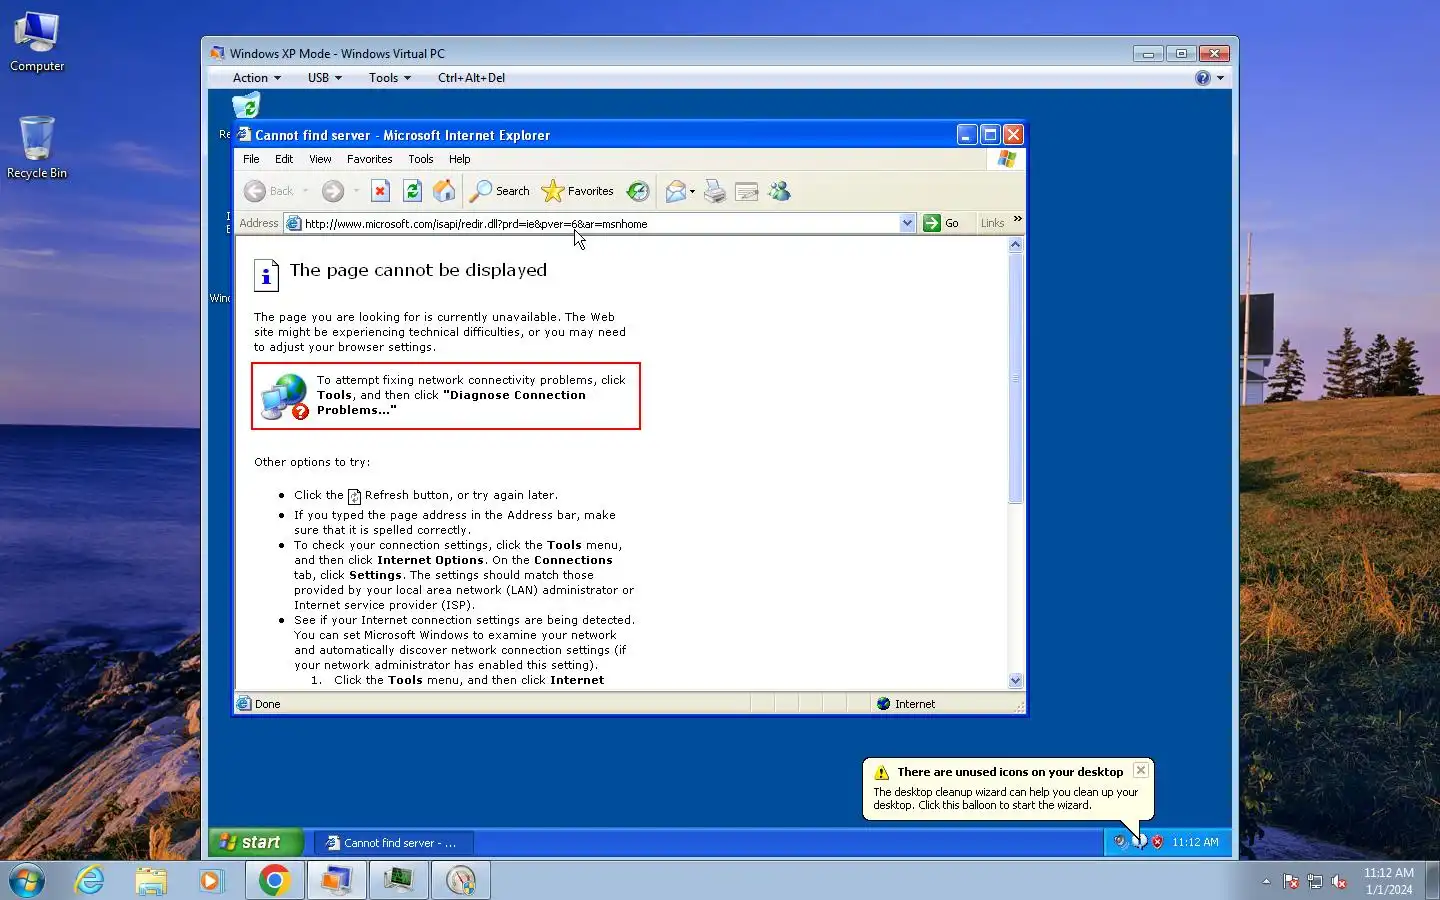Open Windows Media Player from taskbar
This screenshot has height=900, width=1440.
pos(211,881)
